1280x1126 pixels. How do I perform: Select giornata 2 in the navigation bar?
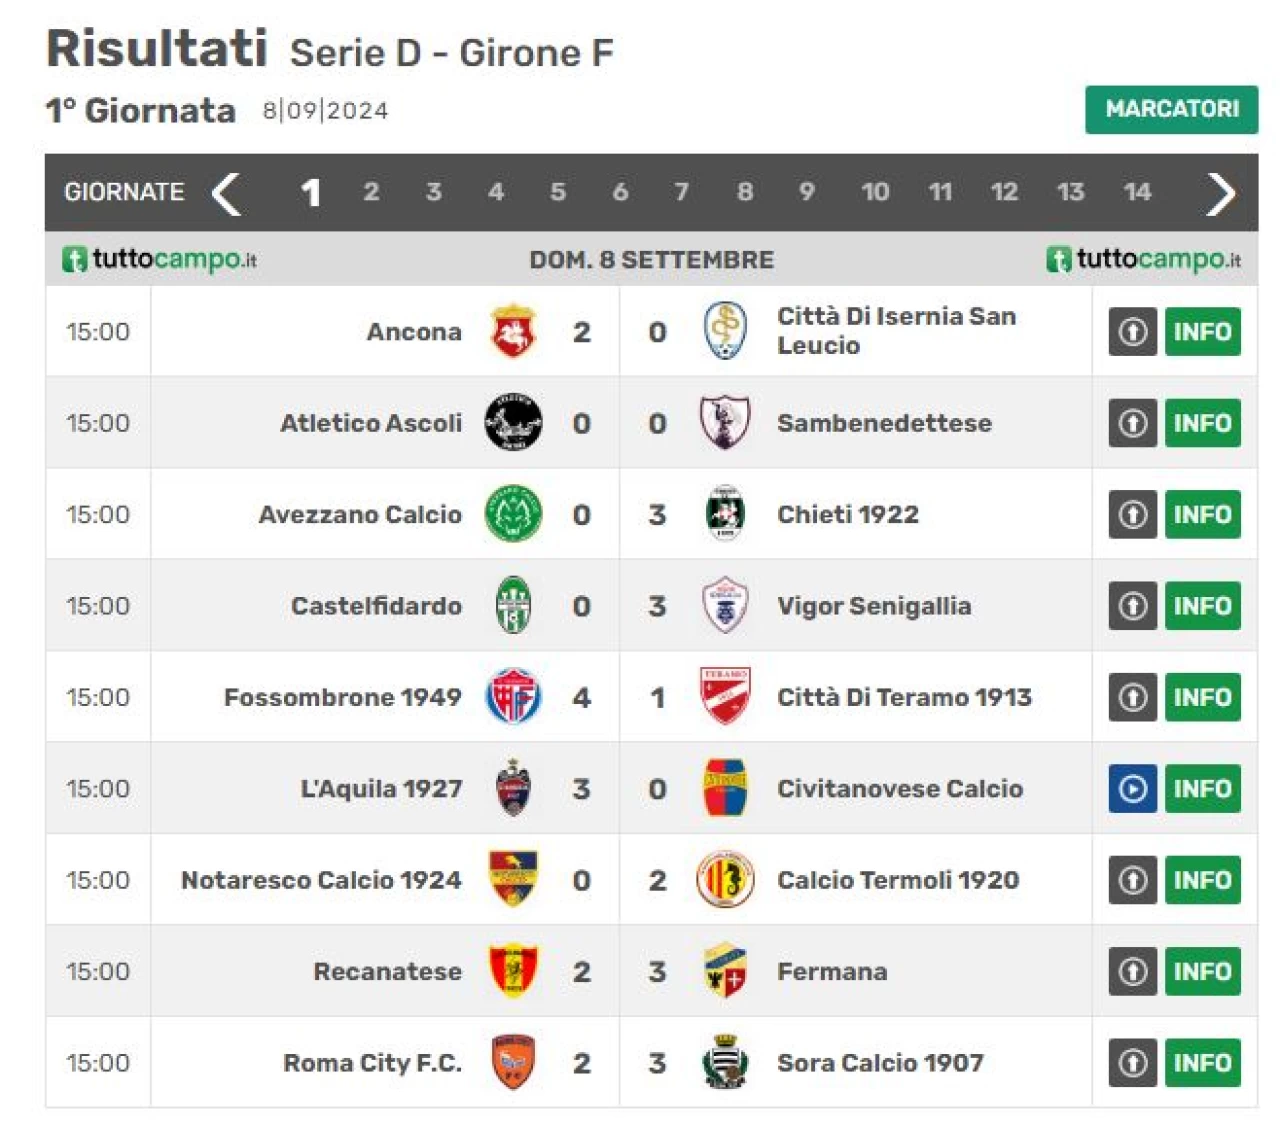[371, 192]
